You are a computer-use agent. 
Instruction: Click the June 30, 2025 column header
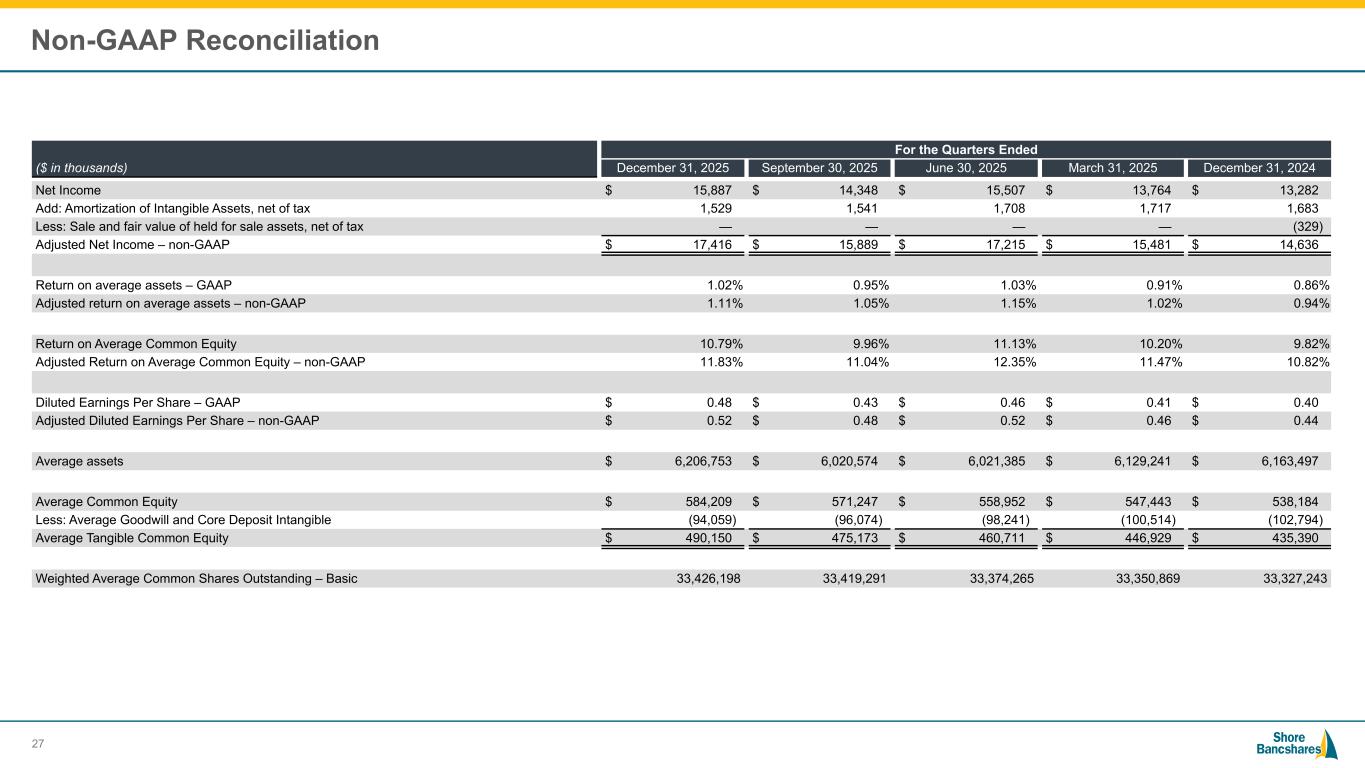[x=965, y=168]
